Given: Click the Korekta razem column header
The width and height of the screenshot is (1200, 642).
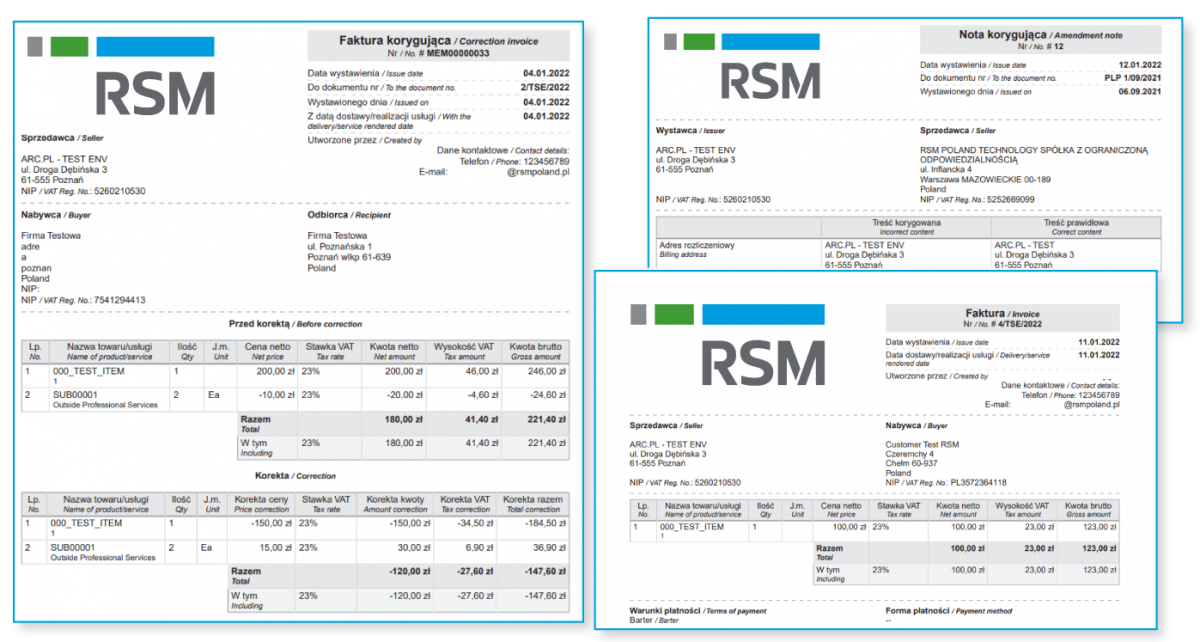Looking at the screenshot, I should point(533,503).
